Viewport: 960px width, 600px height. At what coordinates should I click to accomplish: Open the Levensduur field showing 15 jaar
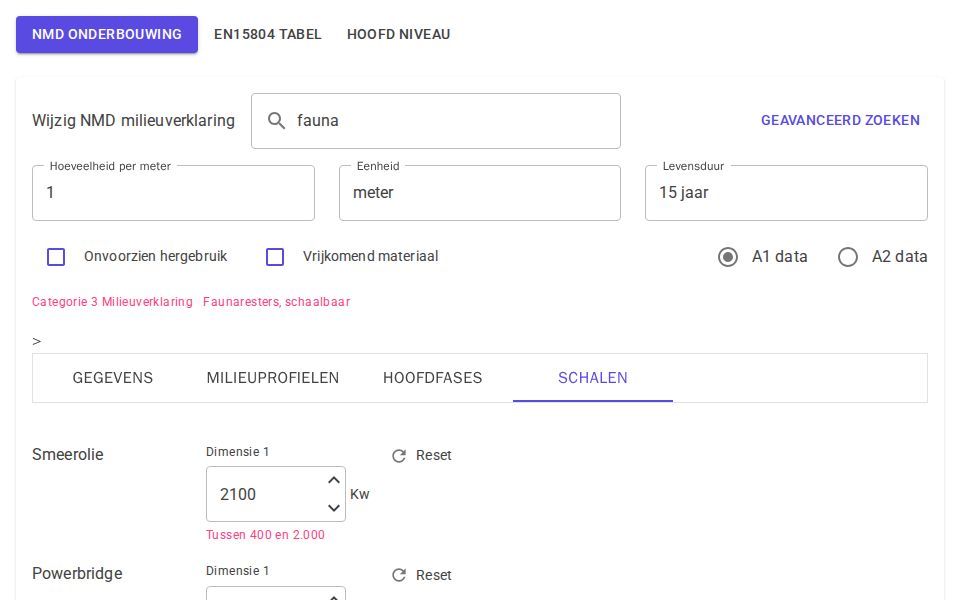[x=786, y=193]
